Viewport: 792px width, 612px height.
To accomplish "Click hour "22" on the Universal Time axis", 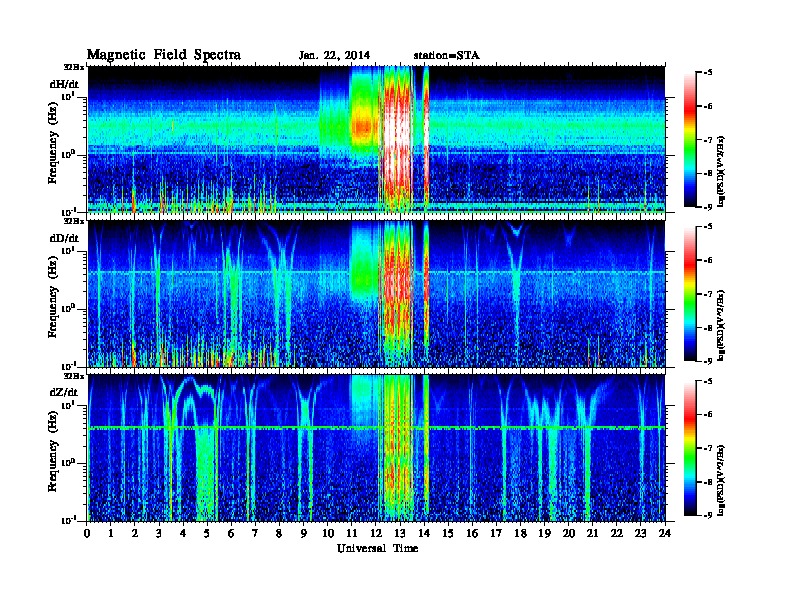I will (x=617, y=533).
